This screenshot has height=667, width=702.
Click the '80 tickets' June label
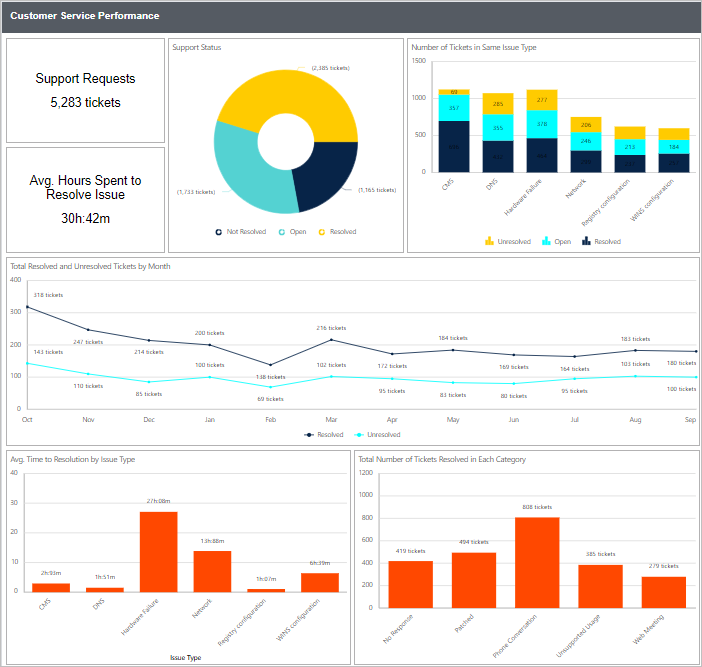point(514,396)
